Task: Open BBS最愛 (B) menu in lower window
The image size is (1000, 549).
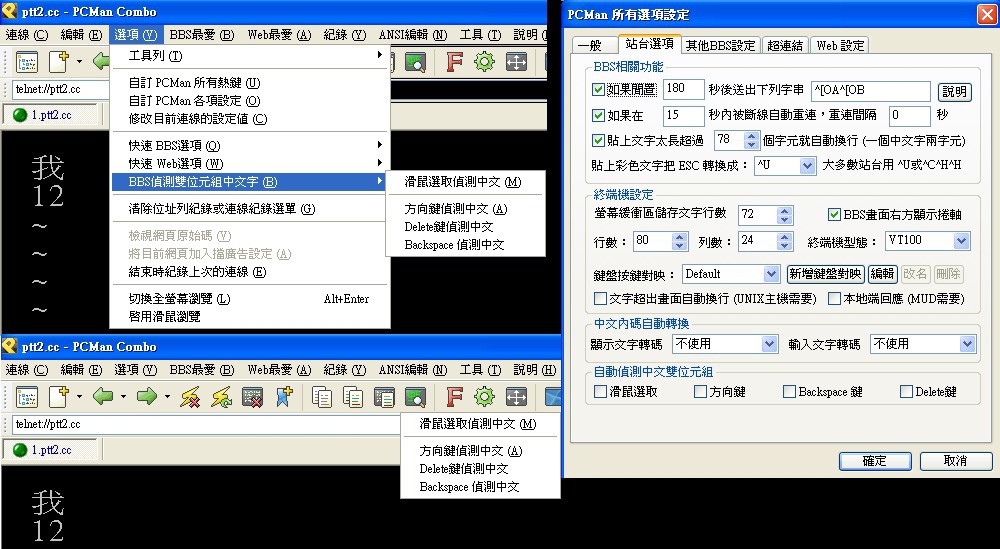Action: (x=202, y=370)
